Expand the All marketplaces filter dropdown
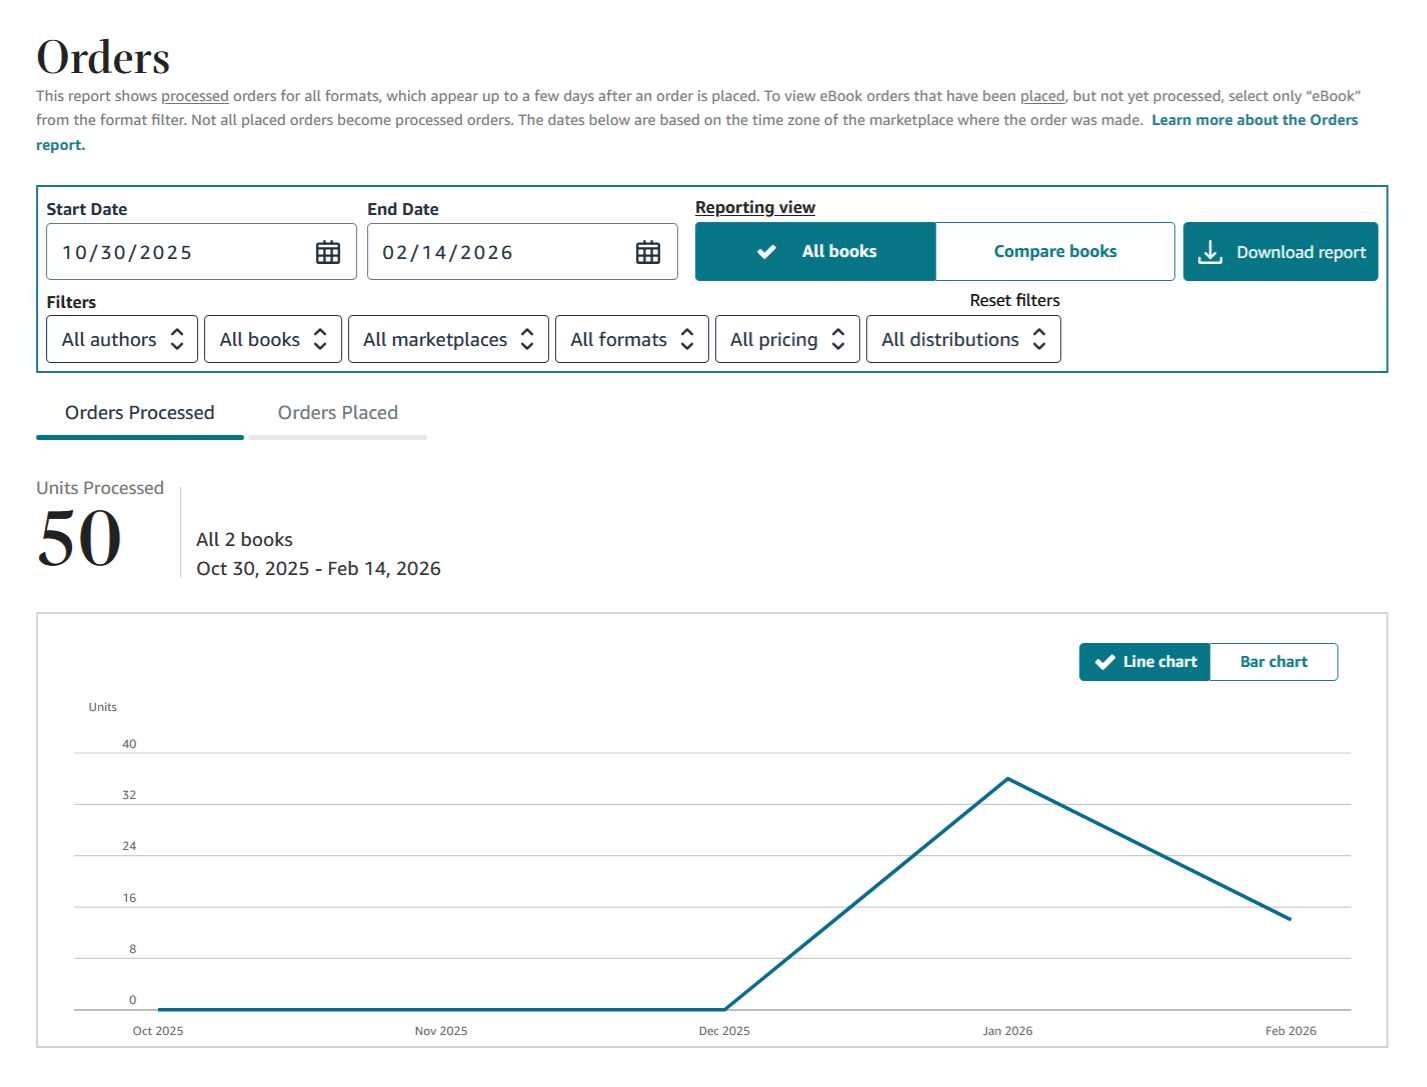This screenshot has width=1427, height=1087. 448,340
